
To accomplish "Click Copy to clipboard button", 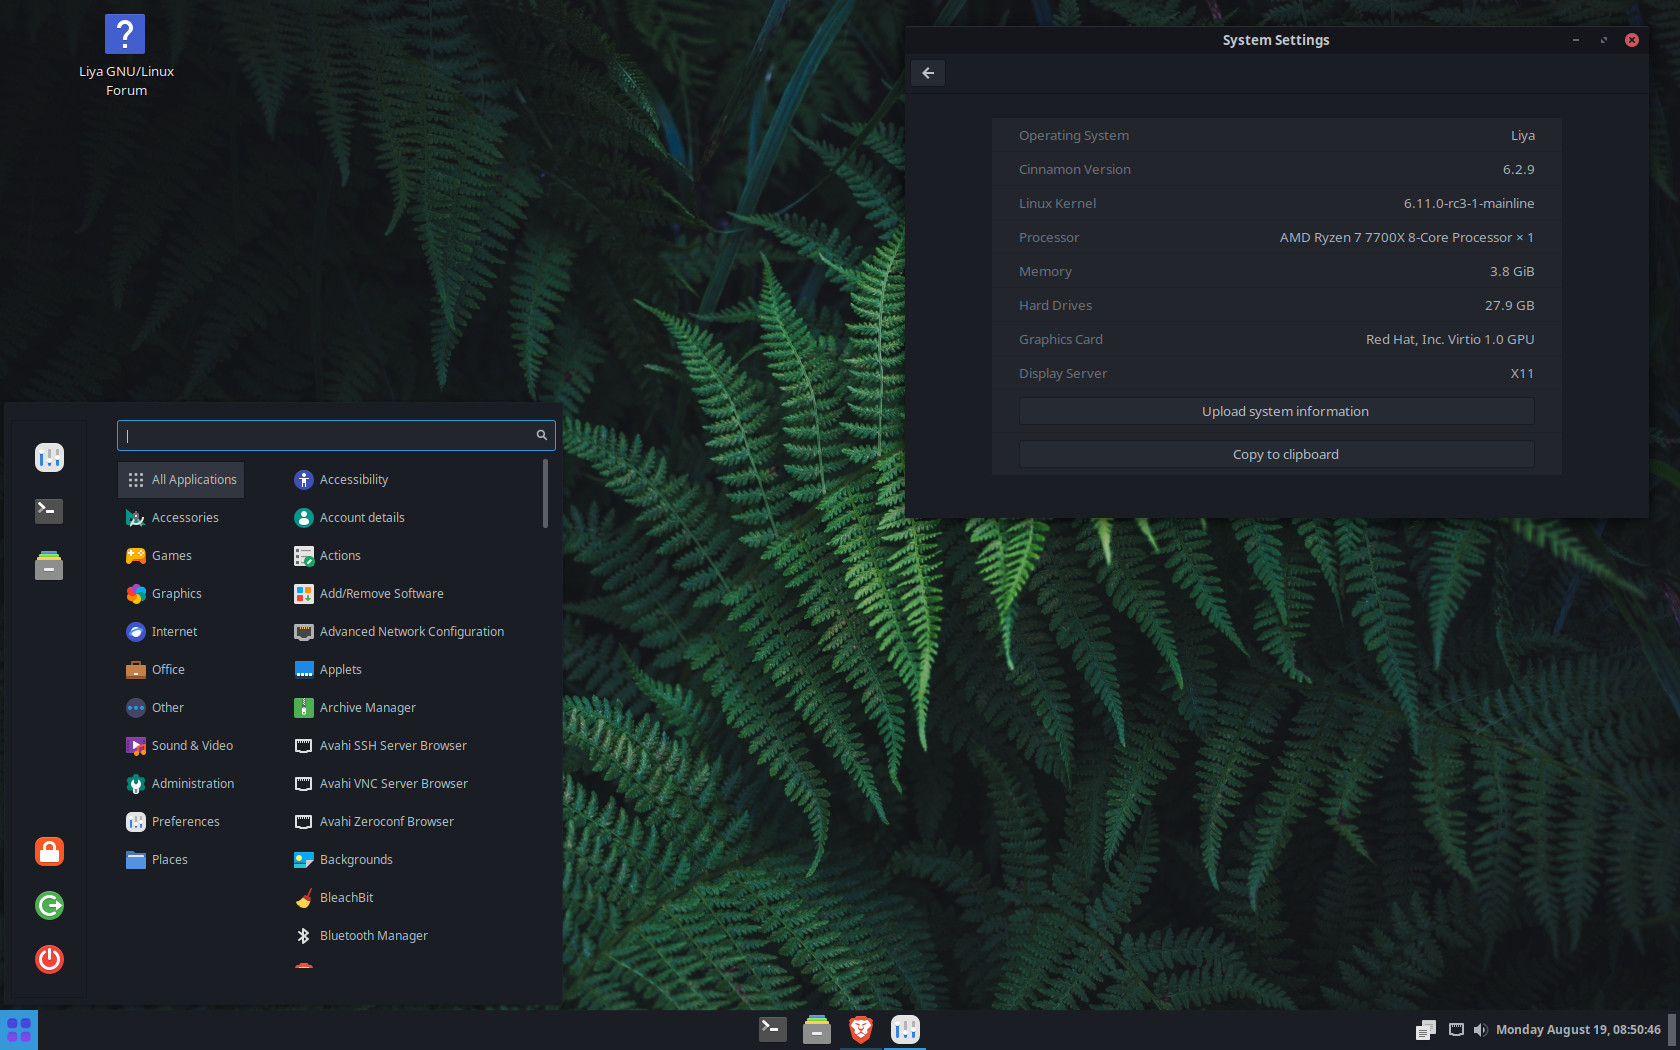I will [x=1276, y=454].
